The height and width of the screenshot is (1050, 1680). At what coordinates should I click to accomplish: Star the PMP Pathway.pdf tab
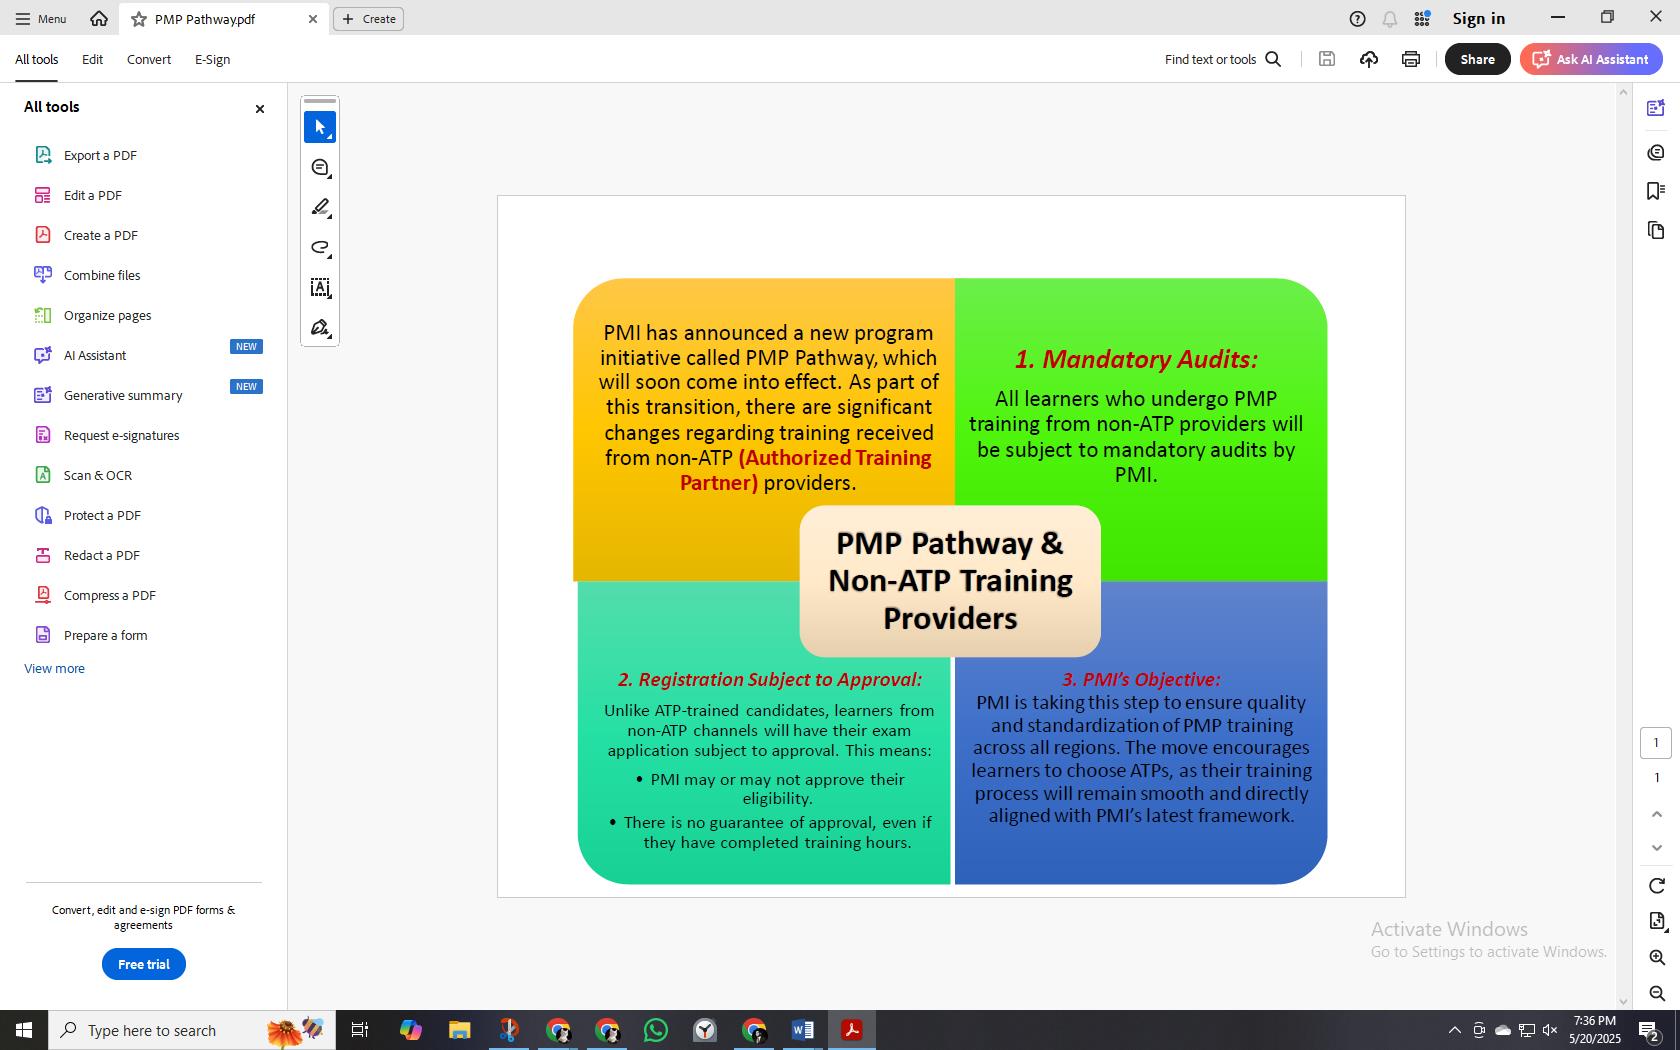[139, 19]
